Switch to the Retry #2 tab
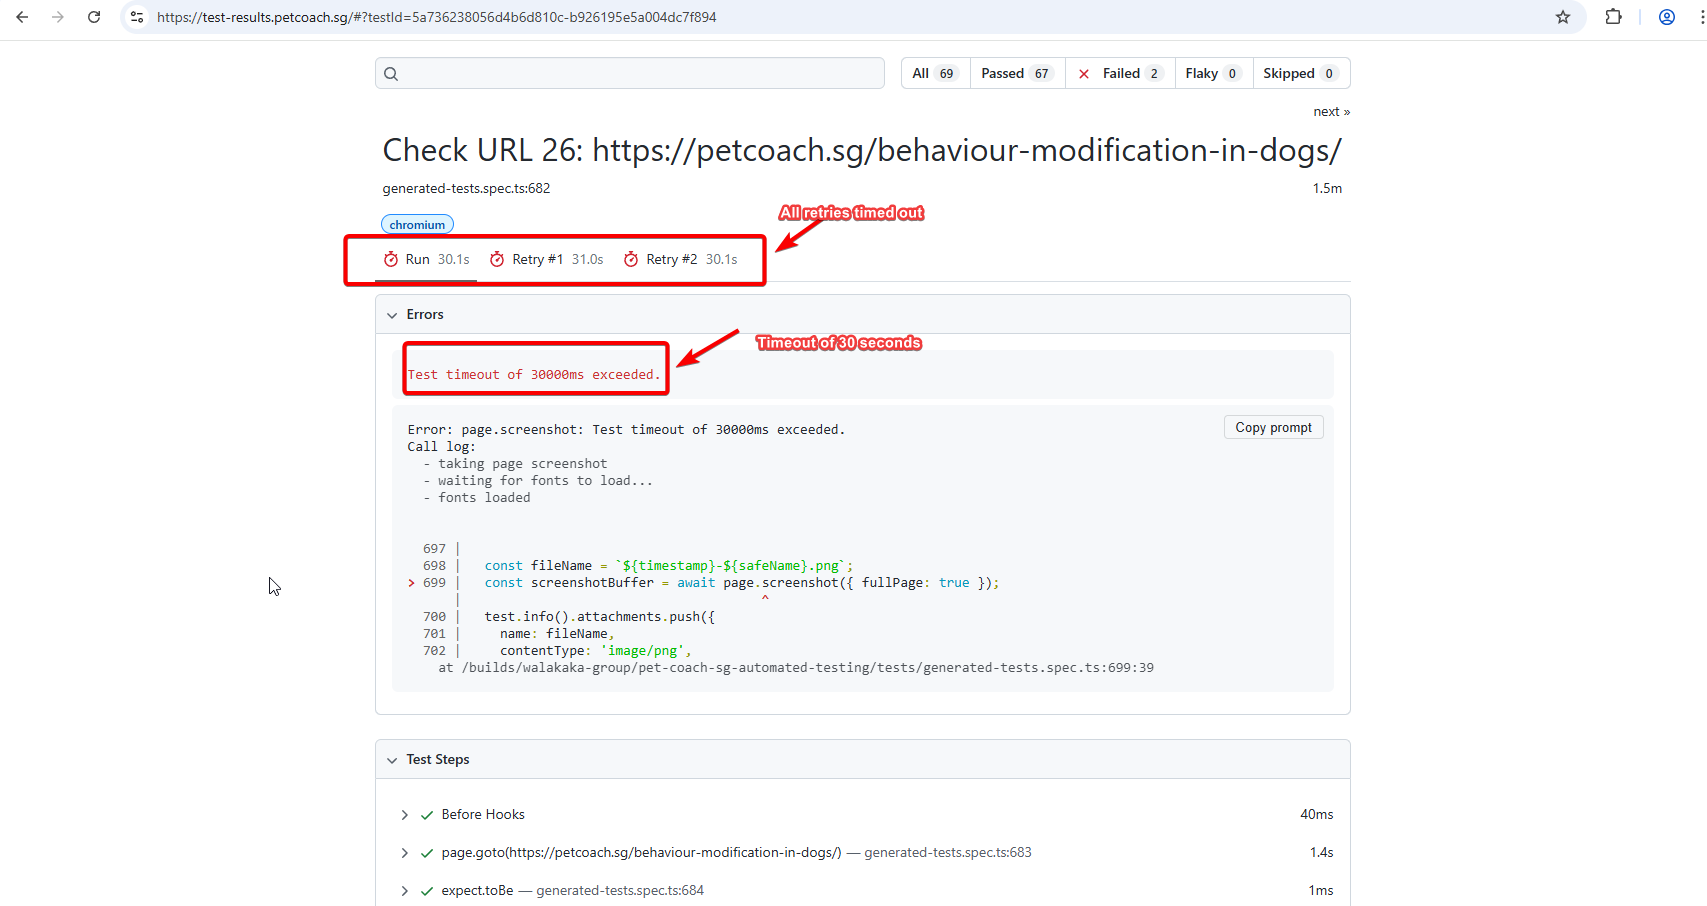The width and height of the screenshot is (1707, 906). point(681,260)
